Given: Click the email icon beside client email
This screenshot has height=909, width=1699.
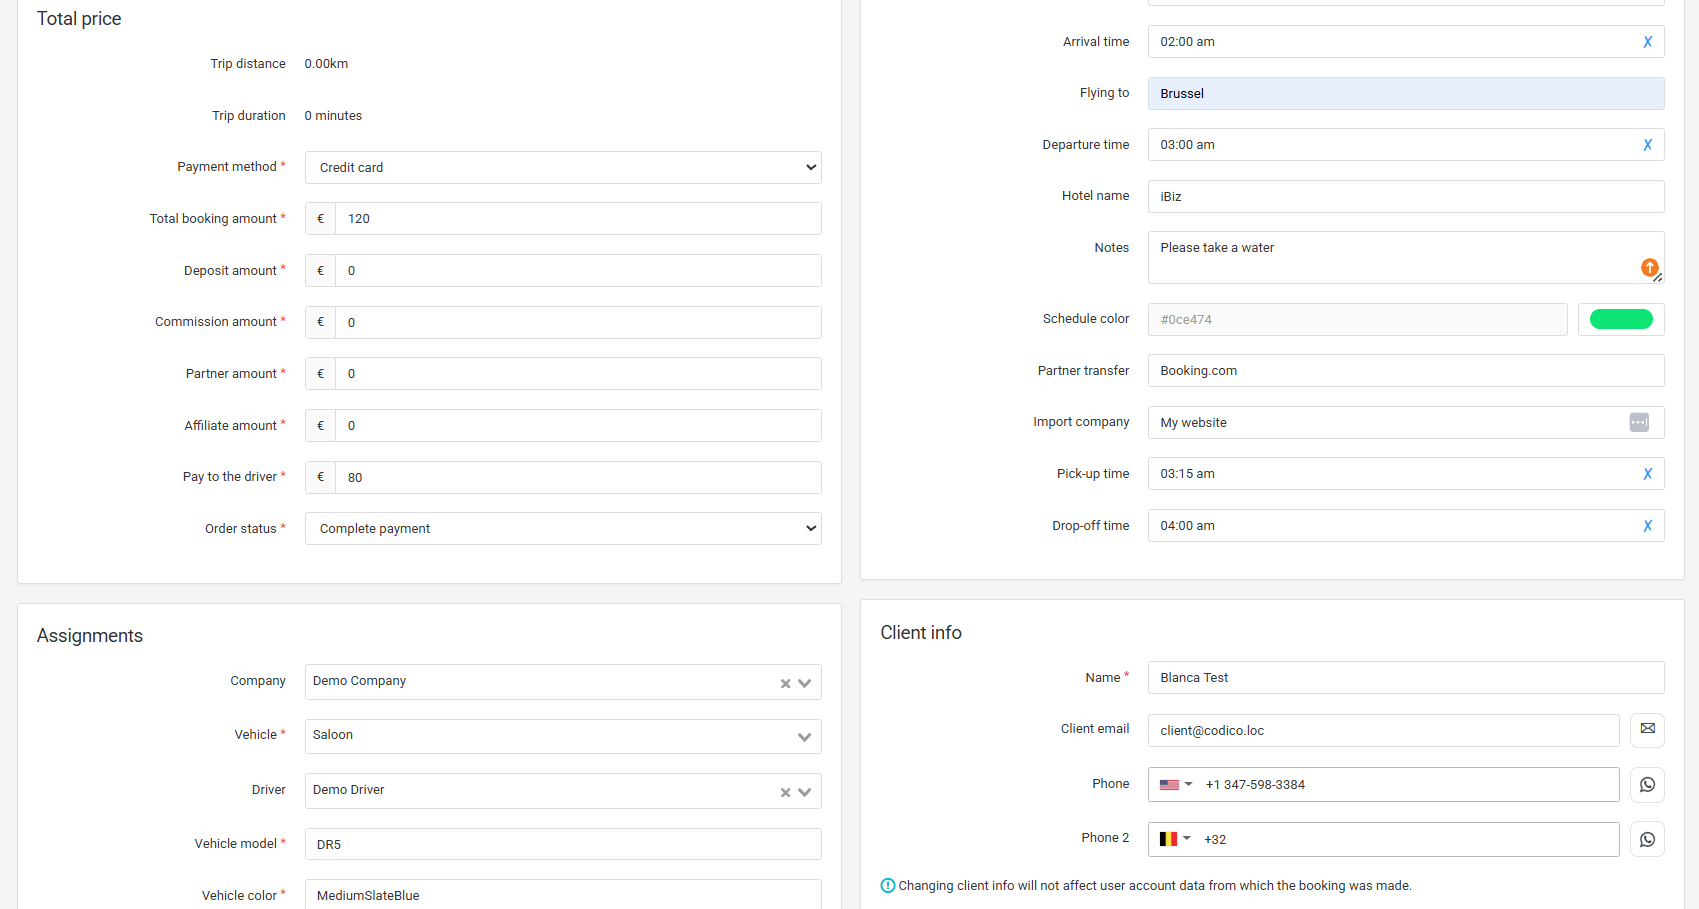Looking at the screenshot, I should click(x=1647, y=730).
